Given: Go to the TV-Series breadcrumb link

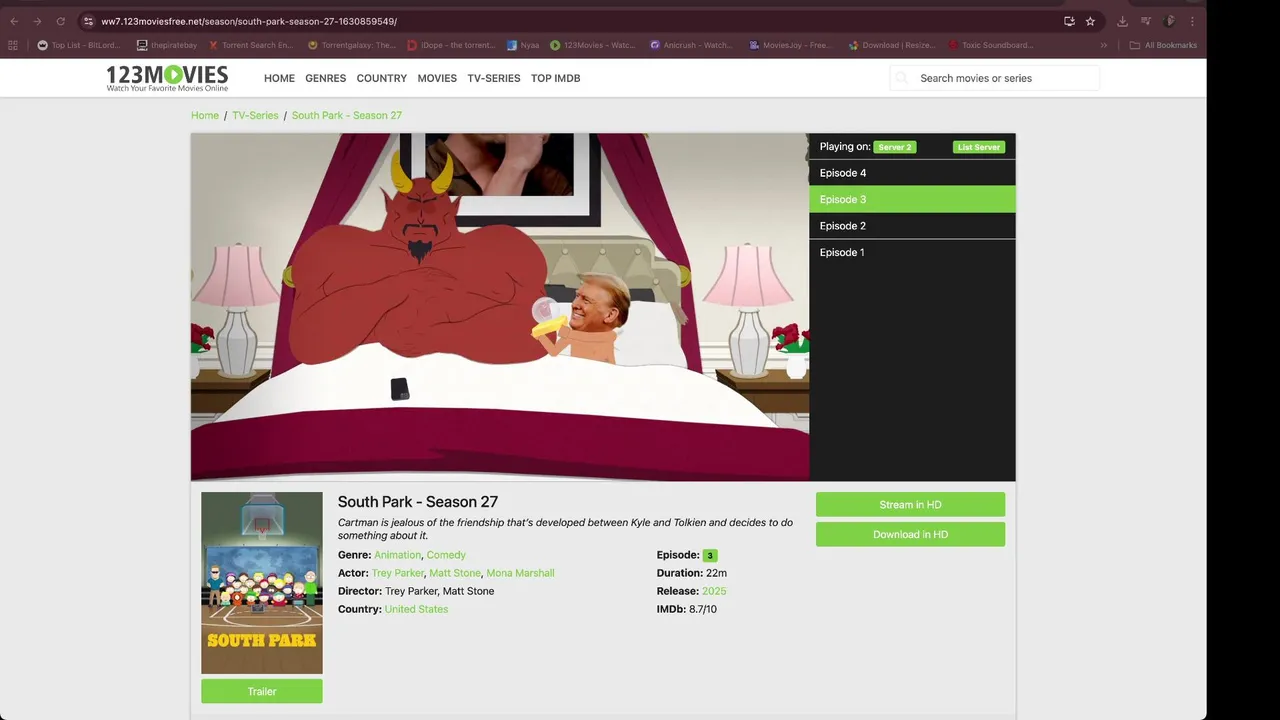Looking at the screenshot, I should pos(255,115).
